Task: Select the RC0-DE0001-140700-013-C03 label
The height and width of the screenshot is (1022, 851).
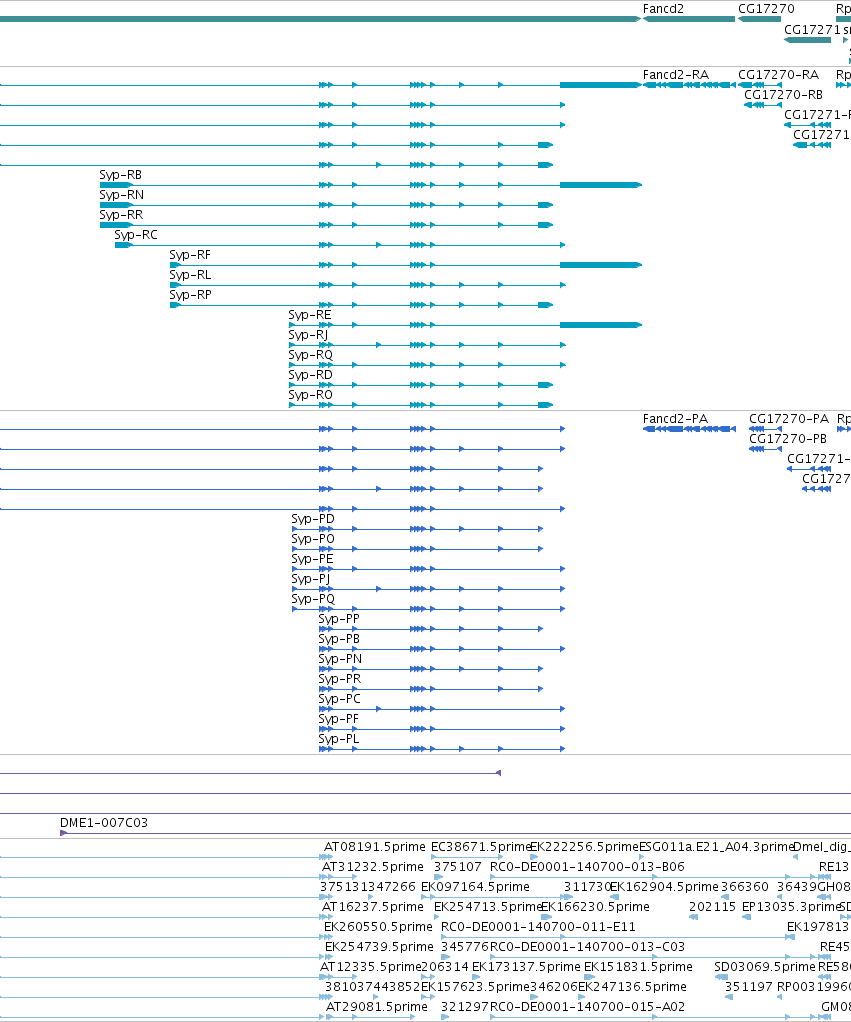Action: pos(587,947)
